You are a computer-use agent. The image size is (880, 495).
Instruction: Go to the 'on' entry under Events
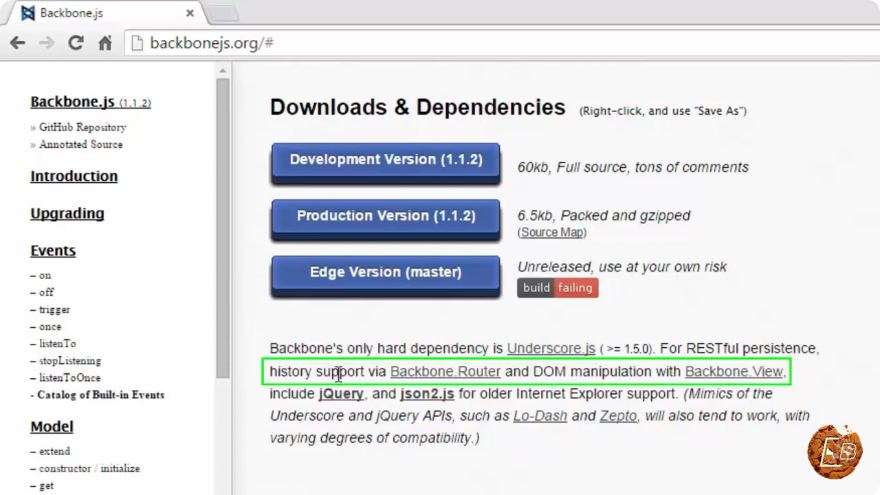click(45, 276)
